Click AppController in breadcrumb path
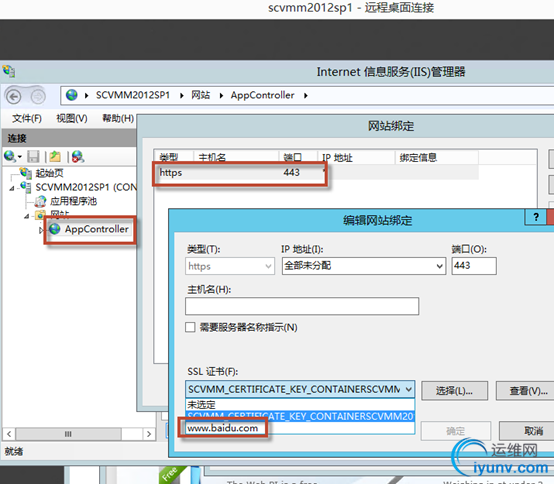 (x=263, y=95)
